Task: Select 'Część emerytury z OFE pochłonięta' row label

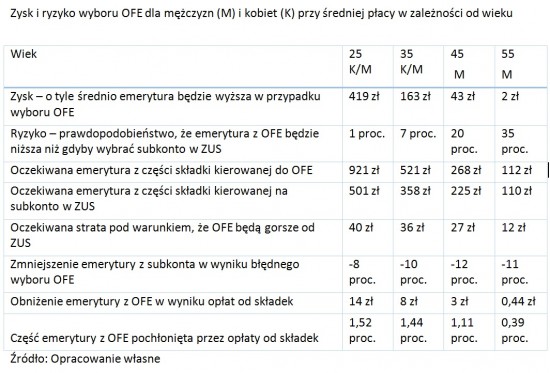Action: click(x=164, y=338)
